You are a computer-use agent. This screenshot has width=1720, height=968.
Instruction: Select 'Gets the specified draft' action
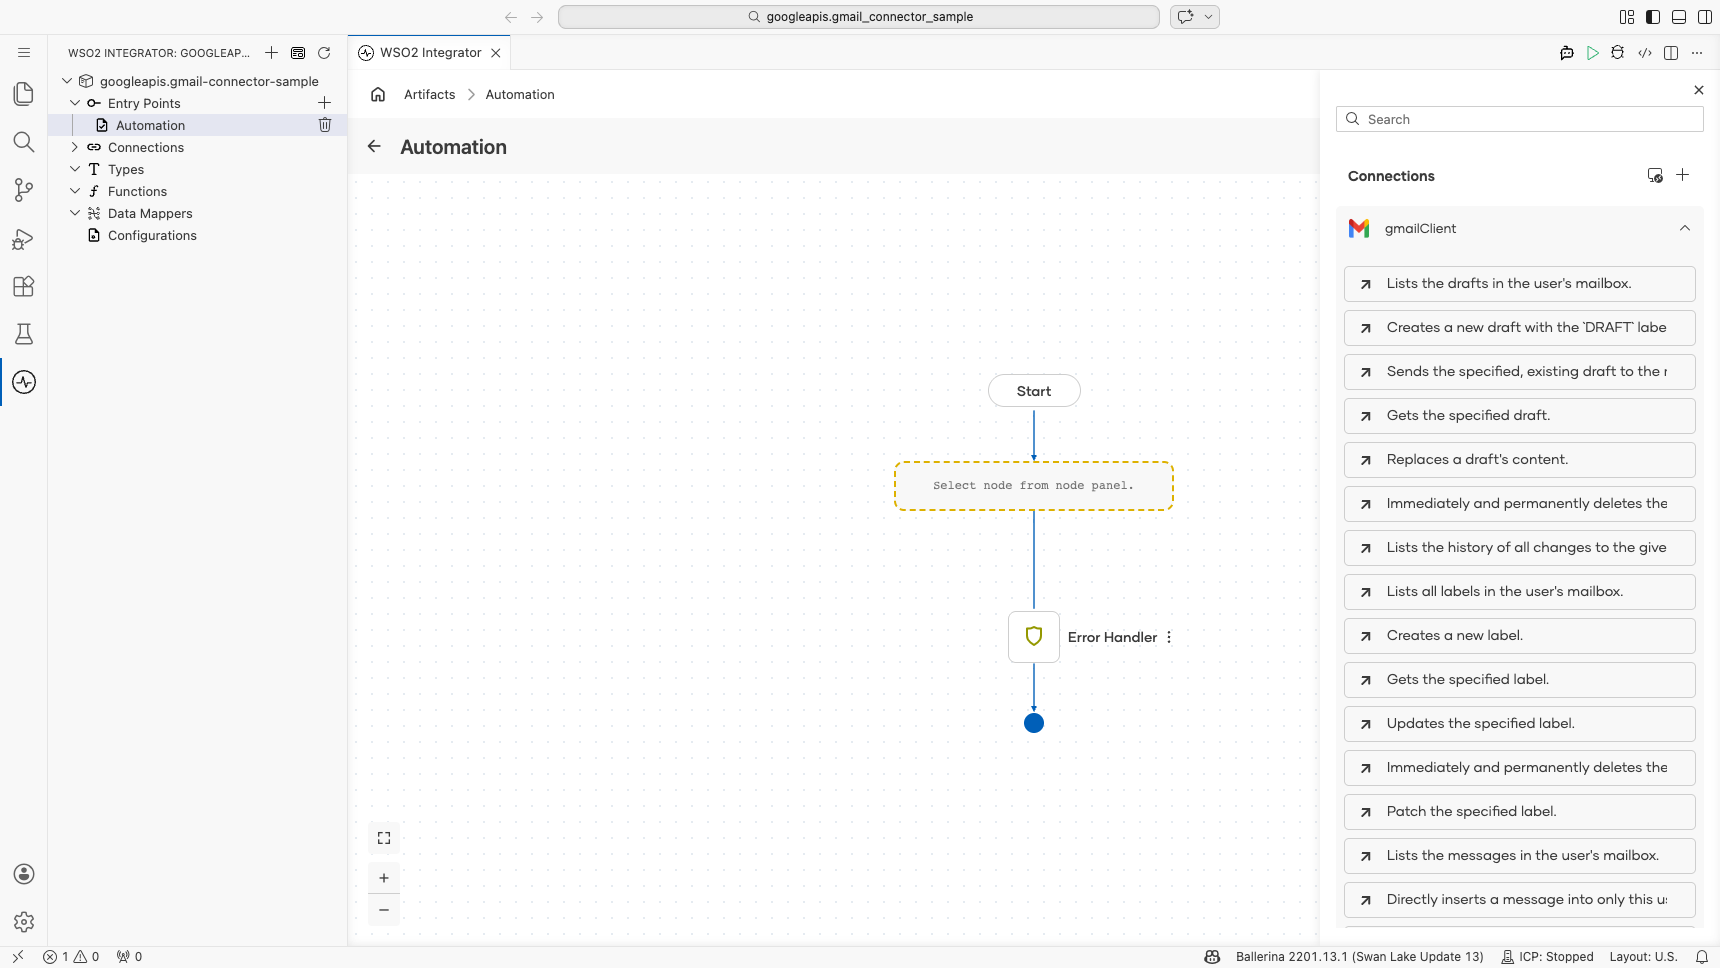click(x=1520, y=416)
